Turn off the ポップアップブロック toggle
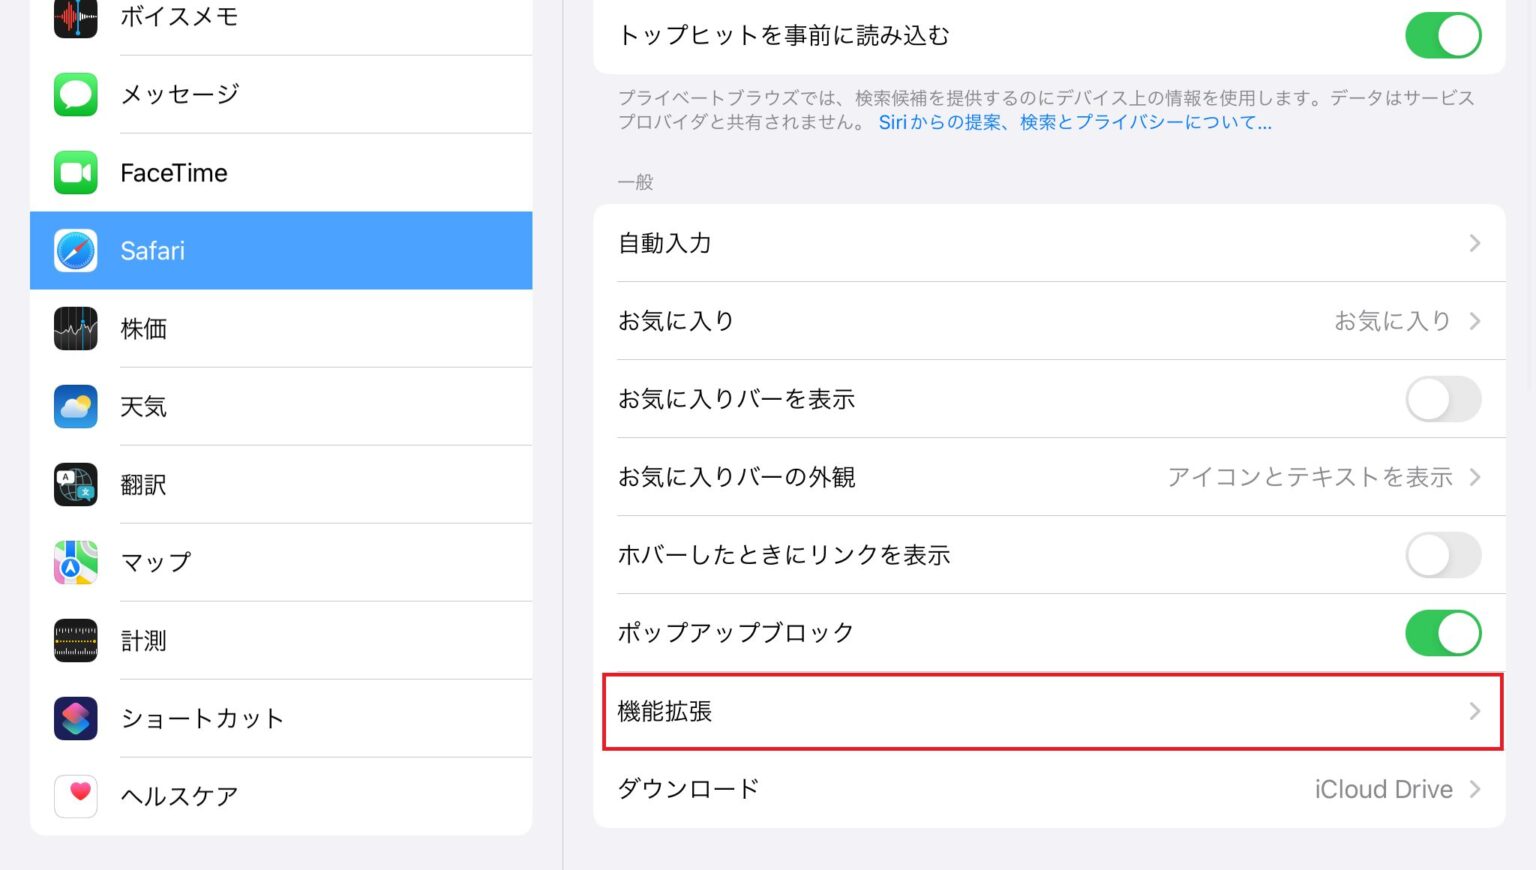This screenshot has height=870, width=1536. [x=1443, y=632]
